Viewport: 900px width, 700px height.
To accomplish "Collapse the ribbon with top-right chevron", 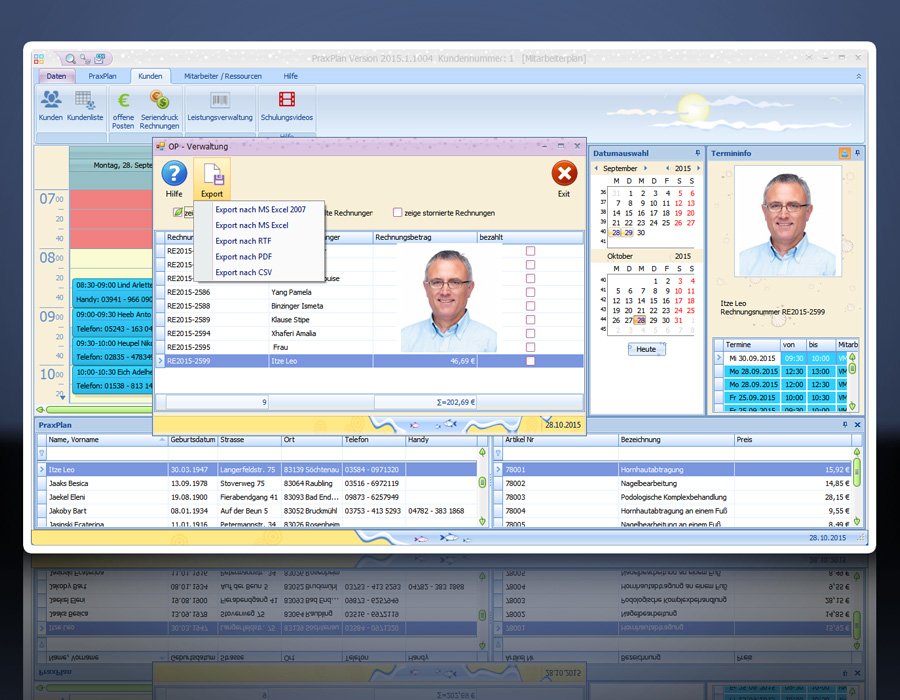I will pos(859,76).
